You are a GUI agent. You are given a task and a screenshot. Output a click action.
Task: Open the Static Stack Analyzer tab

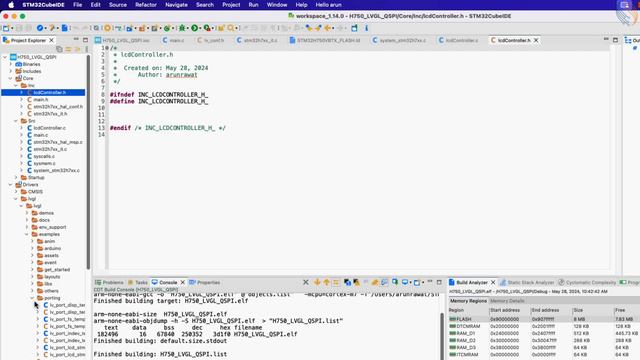[x=527, y=282]
